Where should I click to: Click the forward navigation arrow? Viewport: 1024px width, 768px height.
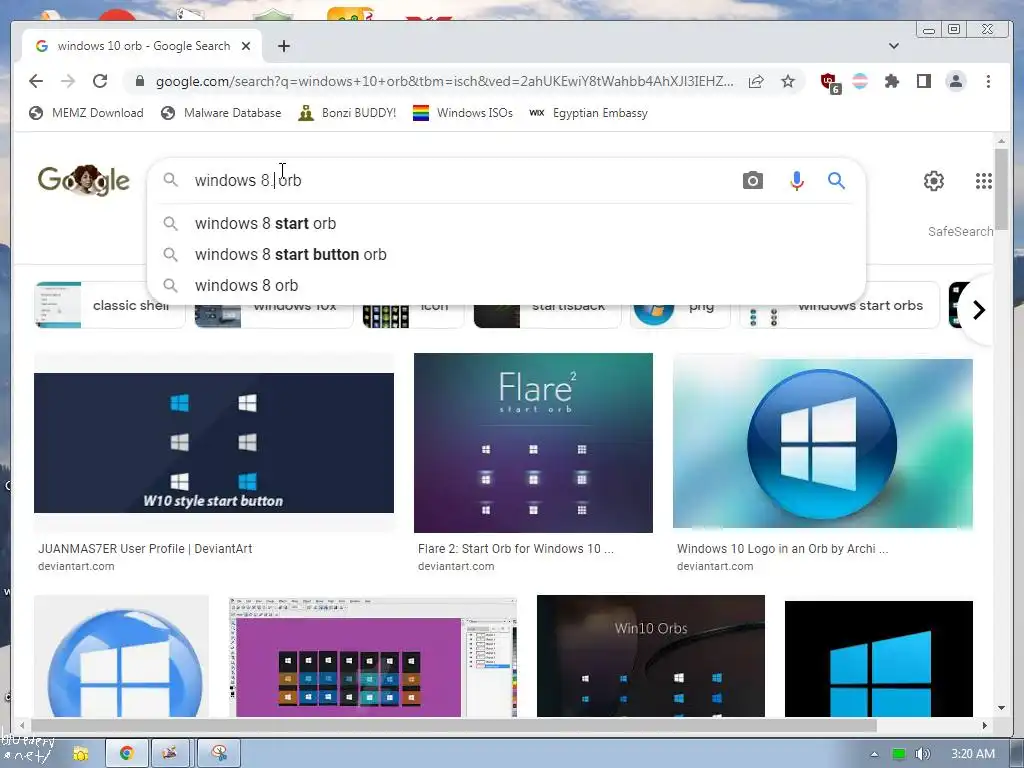click(68, 81)
